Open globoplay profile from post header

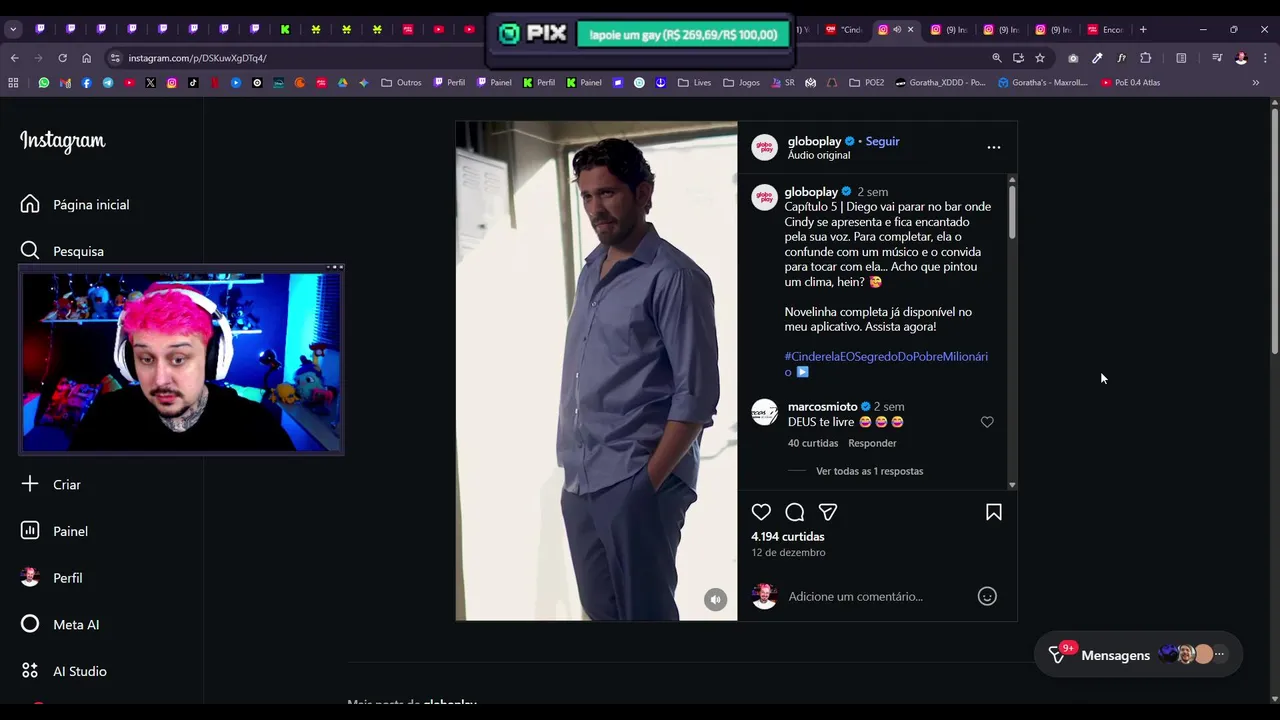(814, 141)
